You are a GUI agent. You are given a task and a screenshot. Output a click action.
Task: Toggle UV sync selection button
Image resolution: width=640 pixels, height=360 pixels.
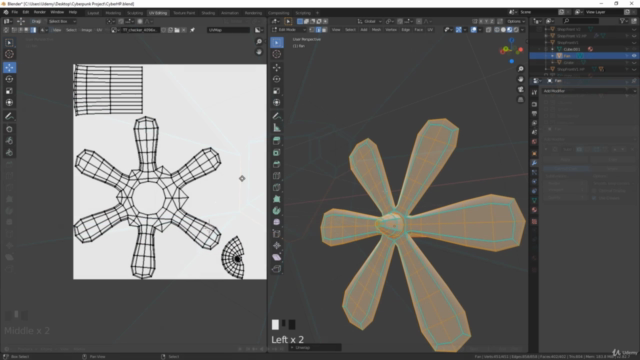click(7, 30)
